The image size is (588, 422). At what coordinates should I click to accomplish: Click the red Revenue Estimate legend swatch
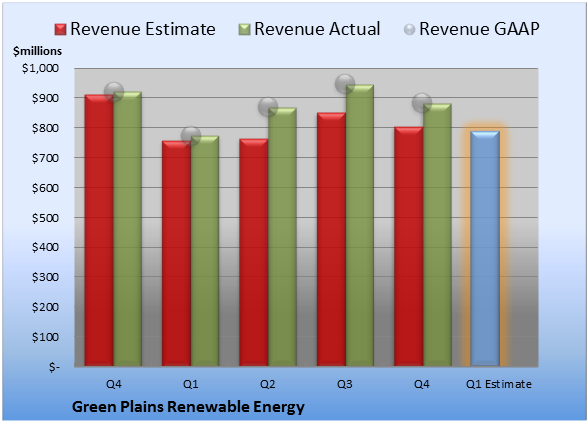coord(60,30)
